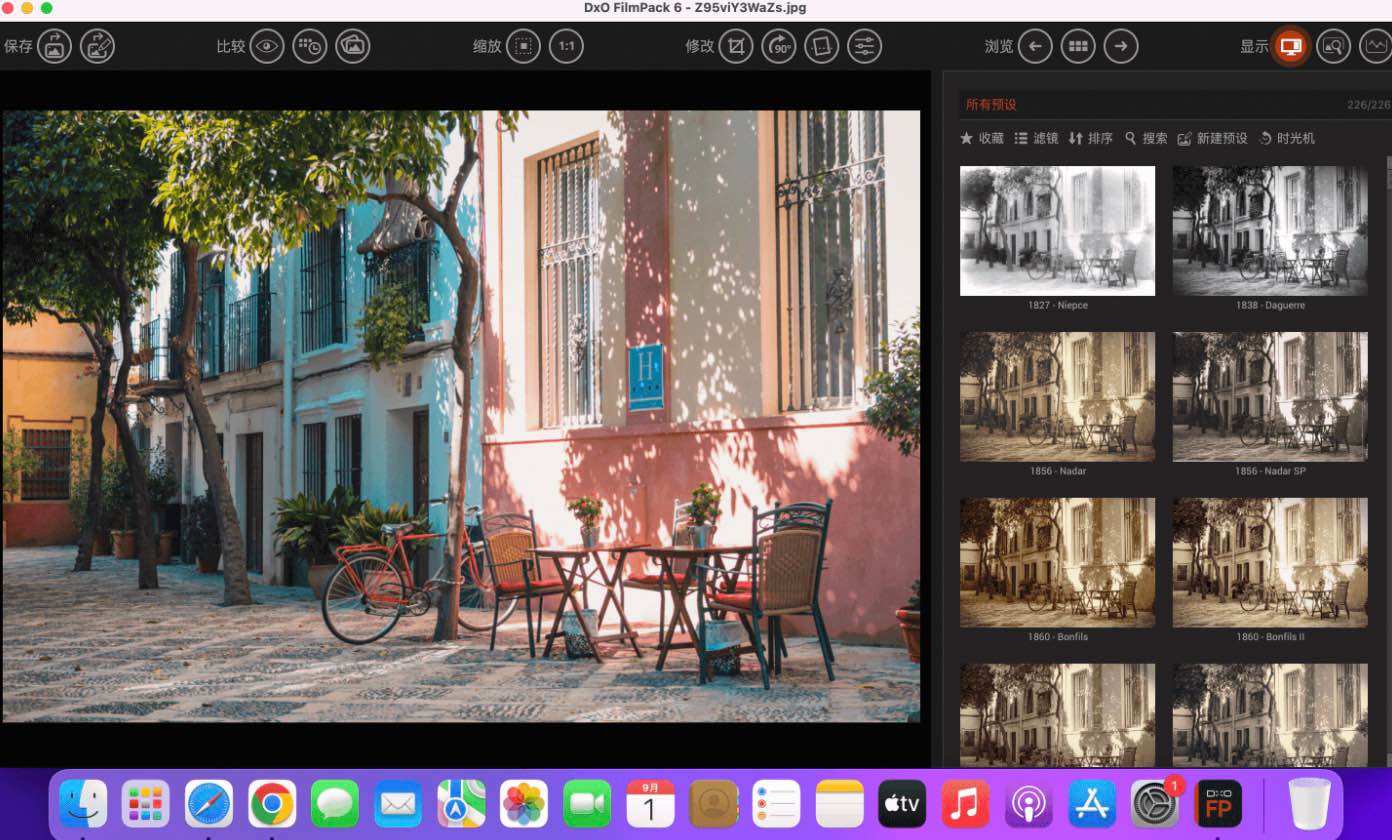Open the 排序 sort options
This screenshot has height=840, width=1392.
click(1090, 138)
